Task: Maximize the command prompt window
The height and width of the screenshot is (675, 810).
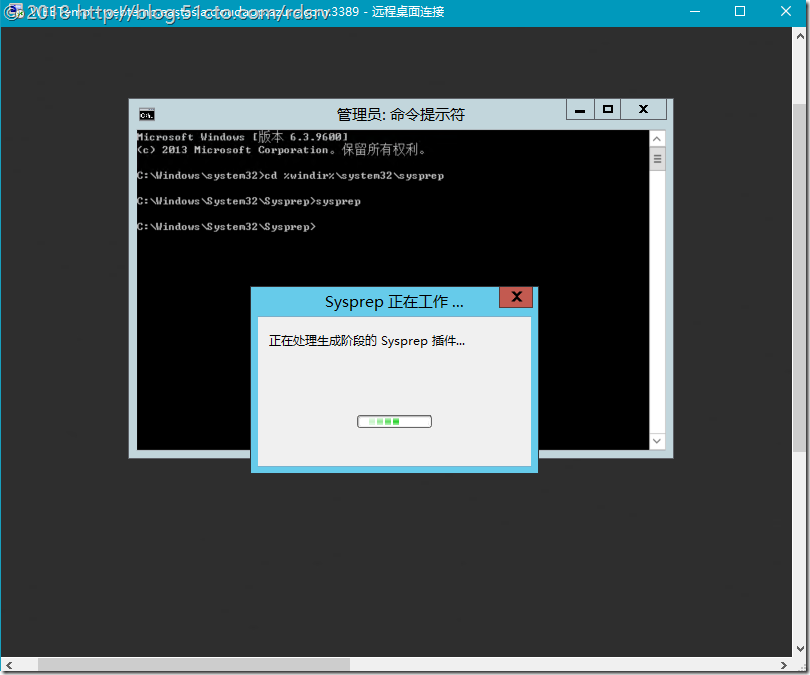Action: coord(608,109)
